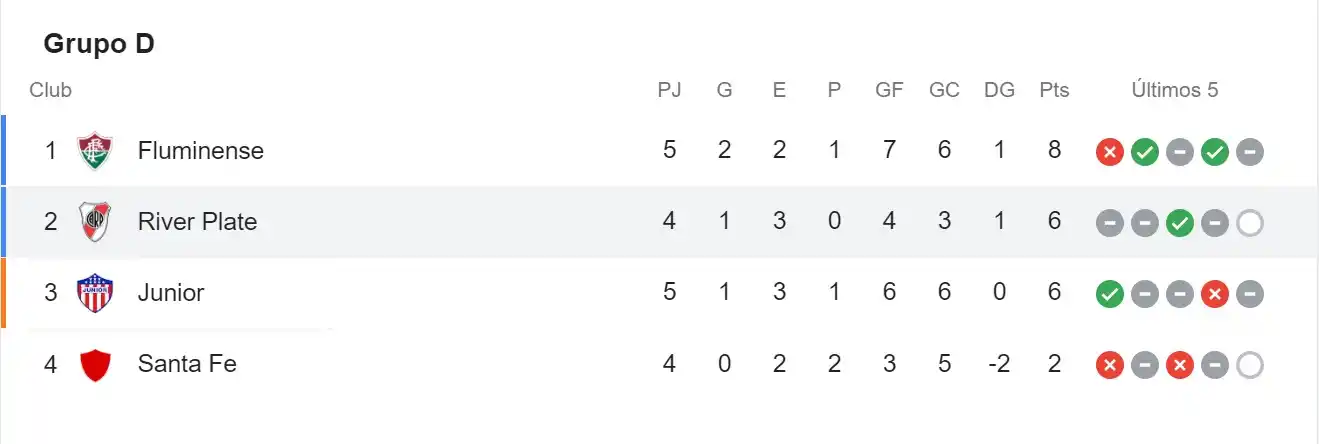Click the PJ column header
1319x444 pixels.
669,90
